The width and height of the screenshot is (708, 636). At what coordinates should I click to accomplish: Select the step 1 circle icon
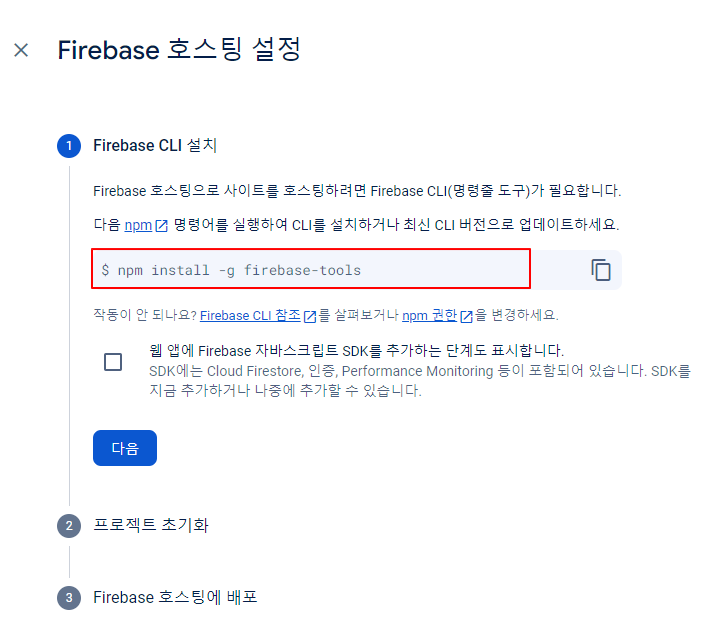[x=69, y=146]
